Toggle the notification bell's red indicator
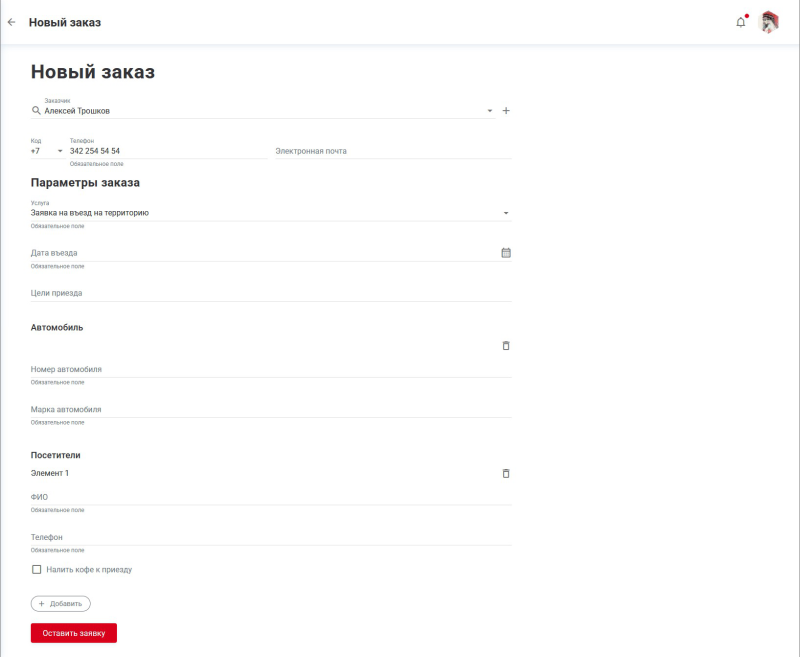 click(745, 14)
